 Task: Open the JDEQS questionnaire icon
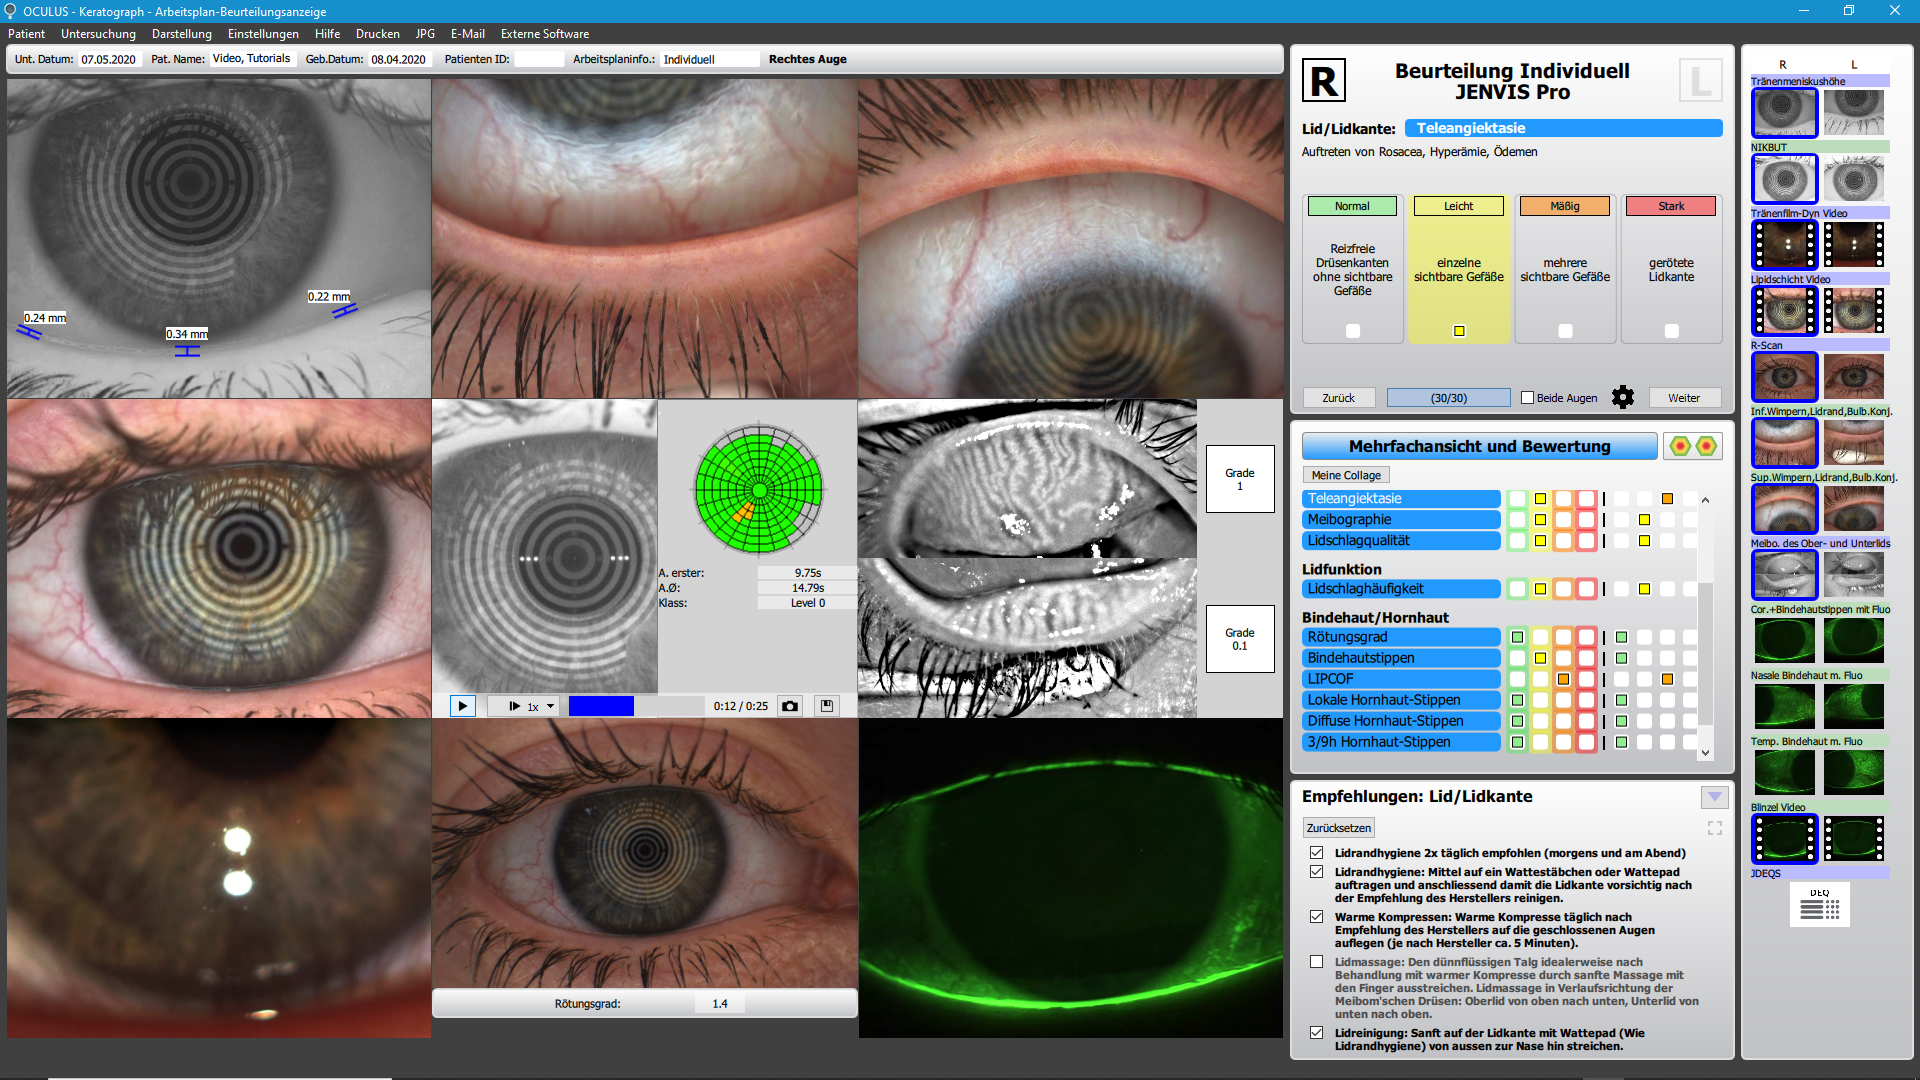coord(1819,905)
